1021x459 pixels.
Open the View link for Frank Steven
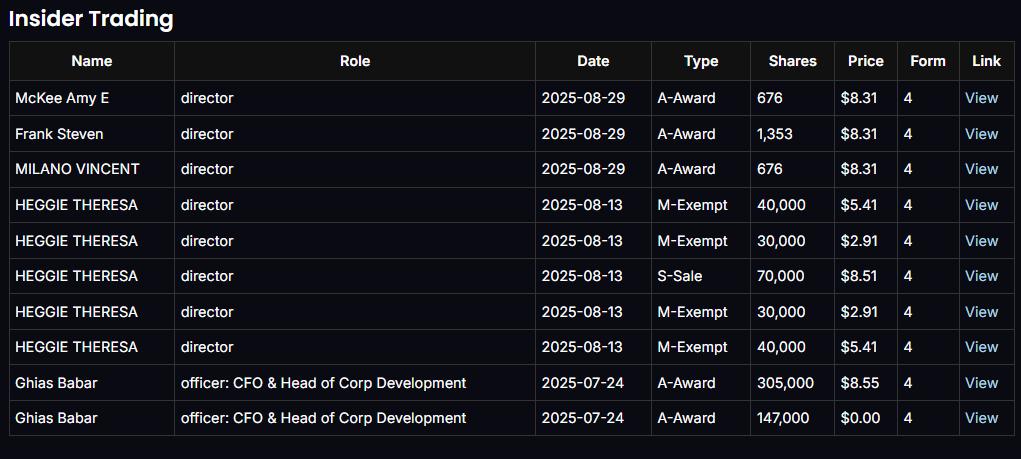pyautogui.click(x=981, y=134)
